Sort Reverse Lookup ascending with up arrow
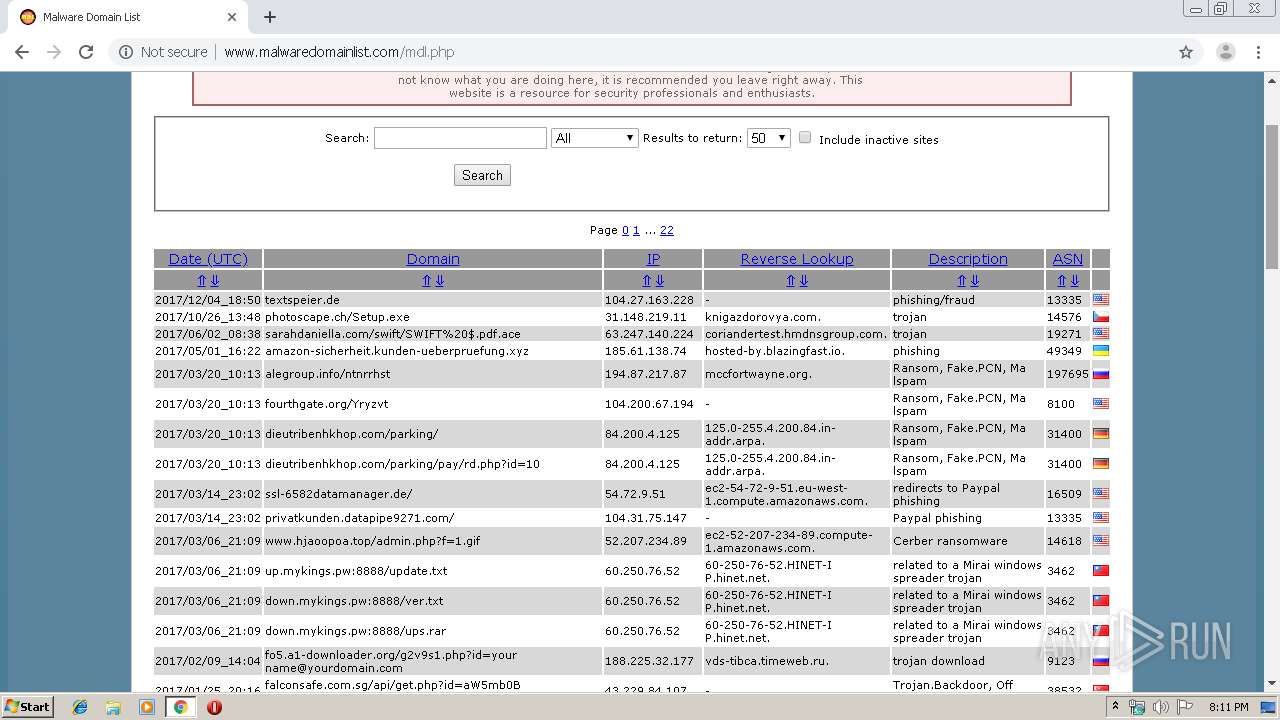The image size is (1280, 720). point(791,281)
